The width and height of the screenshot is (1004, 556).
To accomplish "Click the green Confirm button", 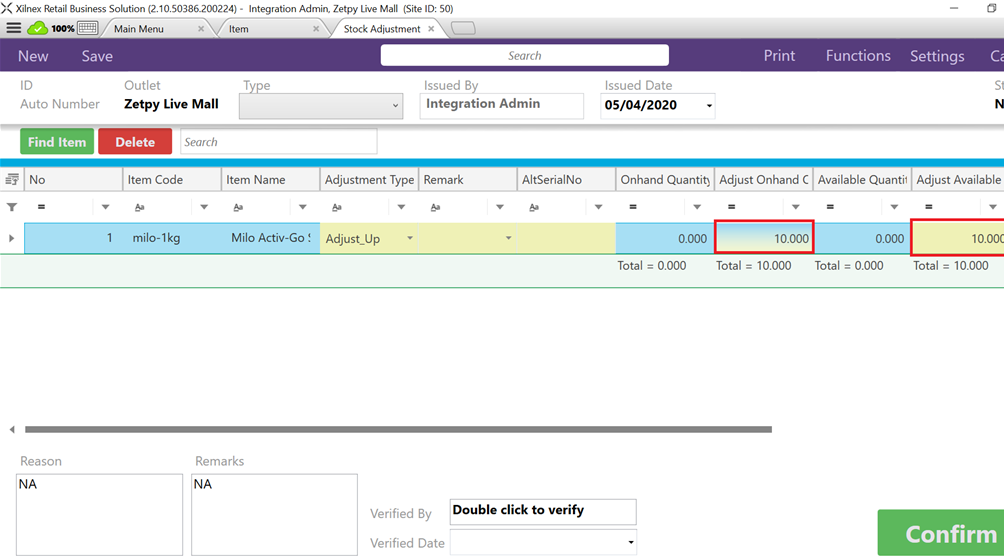I will (x=941, y=533).
